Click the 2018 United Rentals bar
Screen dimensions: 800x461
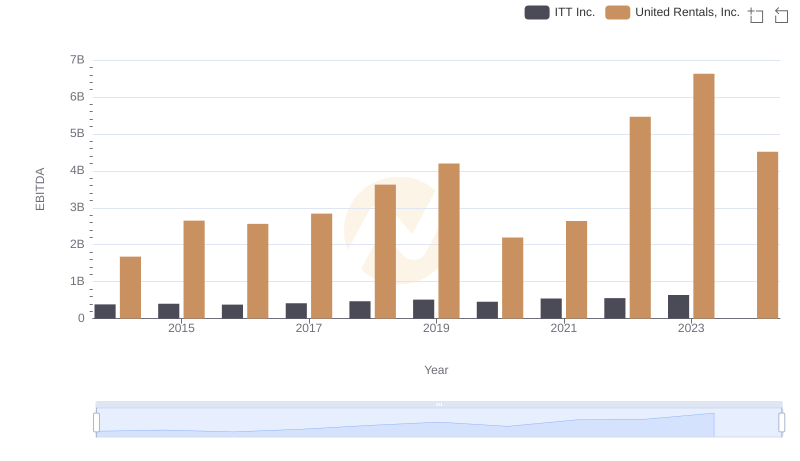tap(385, 251)
